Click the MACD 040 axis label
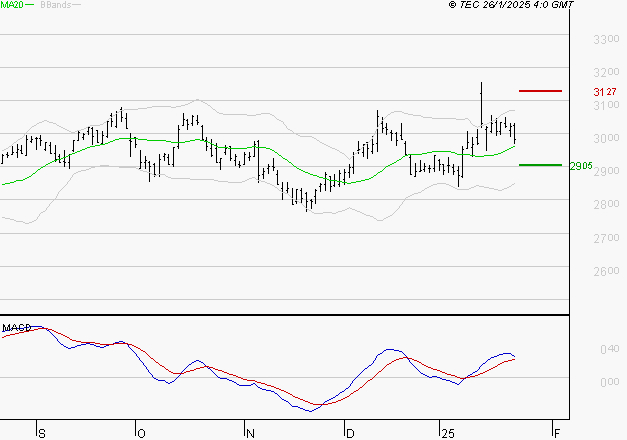The width and height of the screenshot is (627, 440). click(x=609, y=350)
